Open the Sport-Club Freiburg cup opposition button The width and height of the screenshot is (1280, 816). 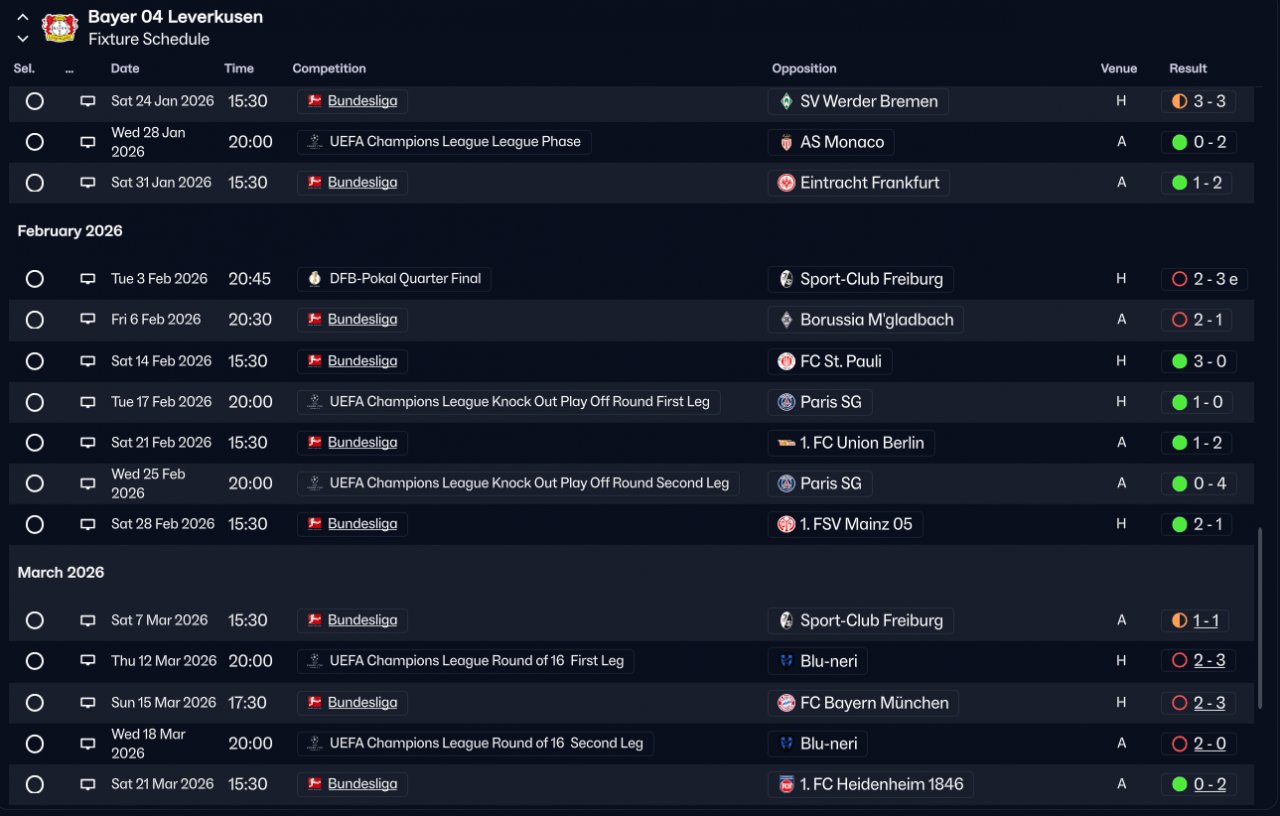coord(861,279)
